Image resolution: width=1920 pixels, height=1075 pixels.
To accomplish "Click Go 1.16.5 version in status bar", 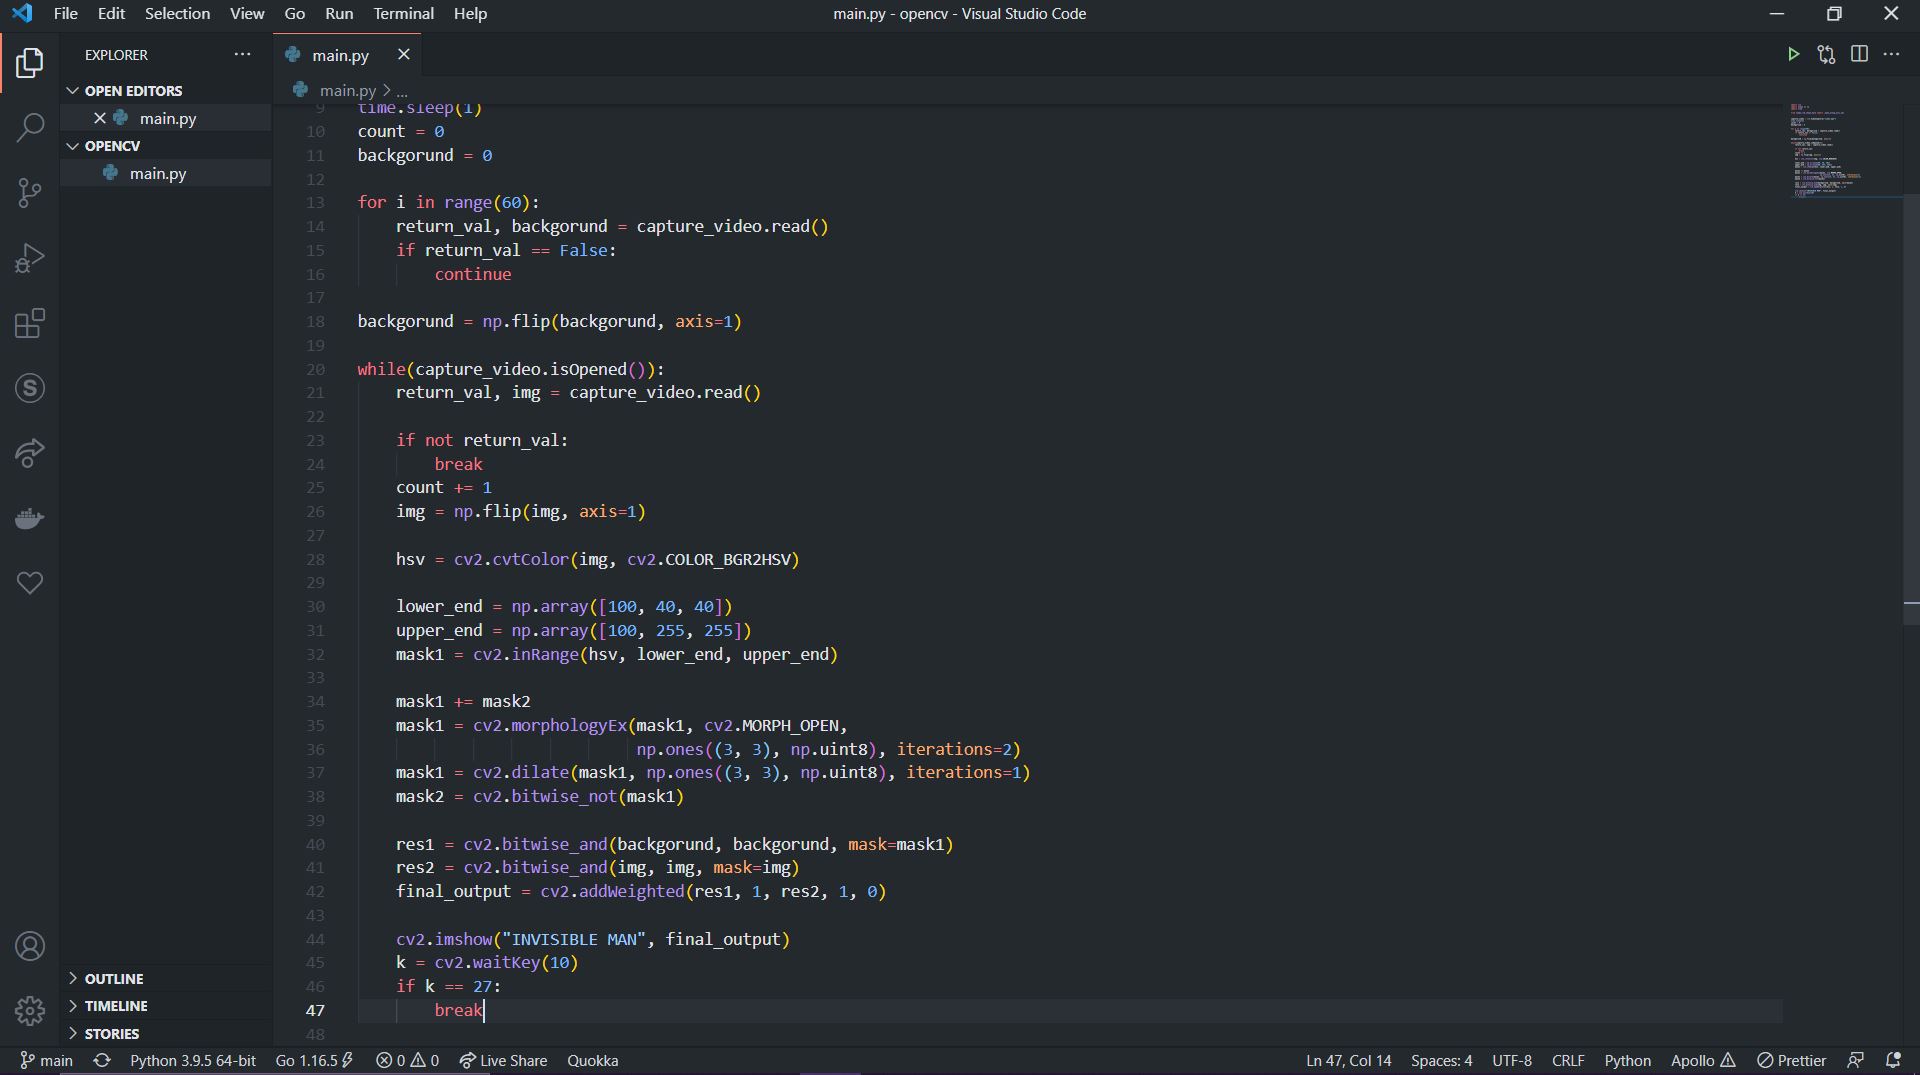I will point(314,1060).
